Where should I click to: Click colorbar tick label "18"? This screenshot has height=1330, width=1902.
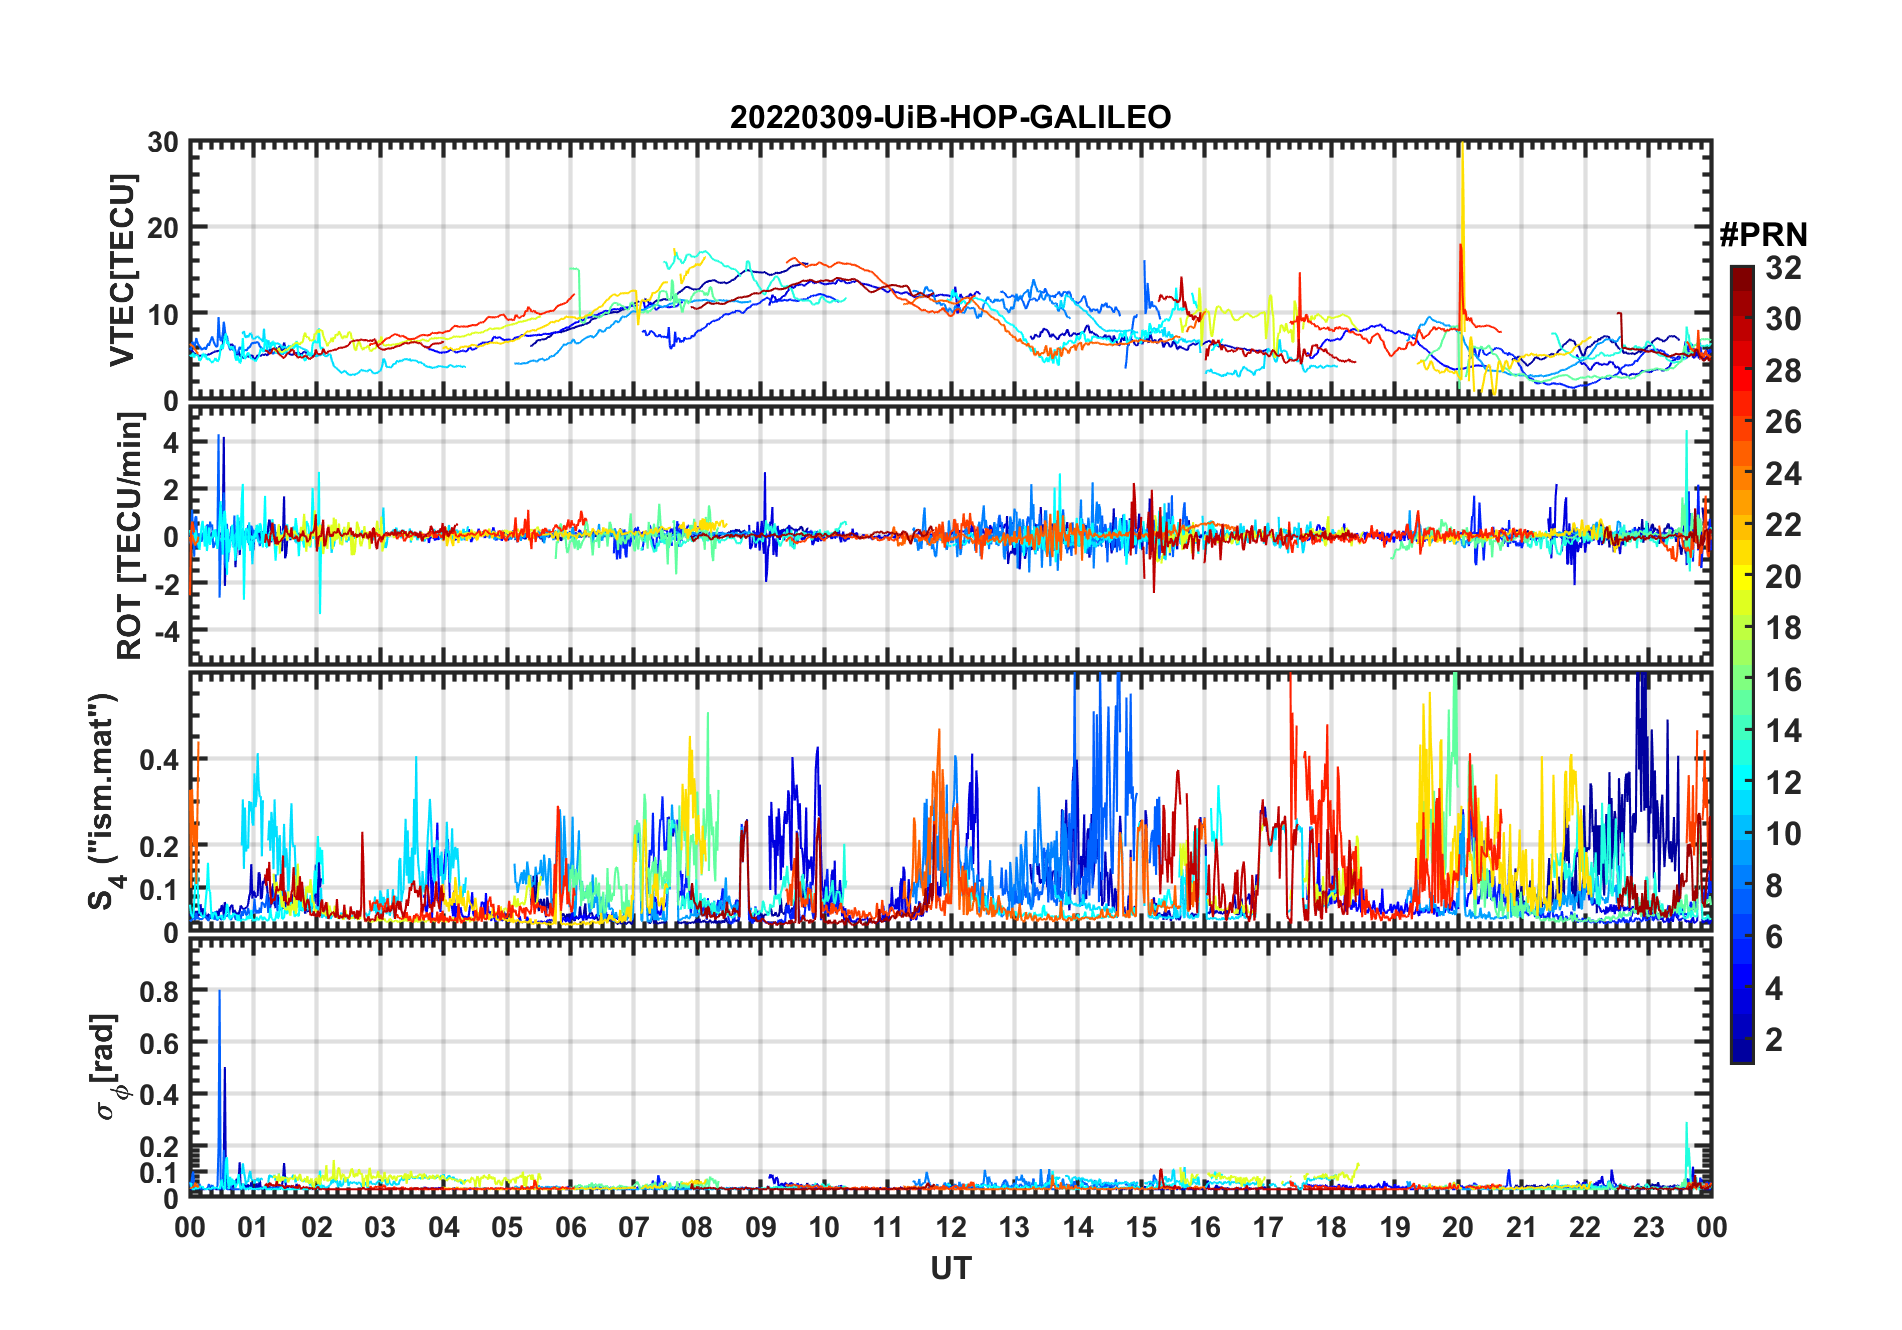tap(1783, 628)
